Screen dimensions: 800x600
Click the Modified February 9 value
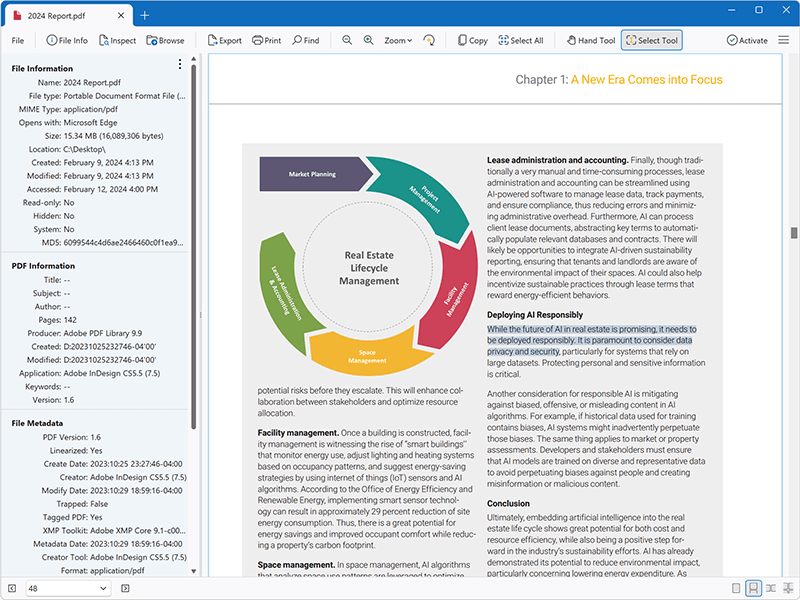click(x=108, y=176)
